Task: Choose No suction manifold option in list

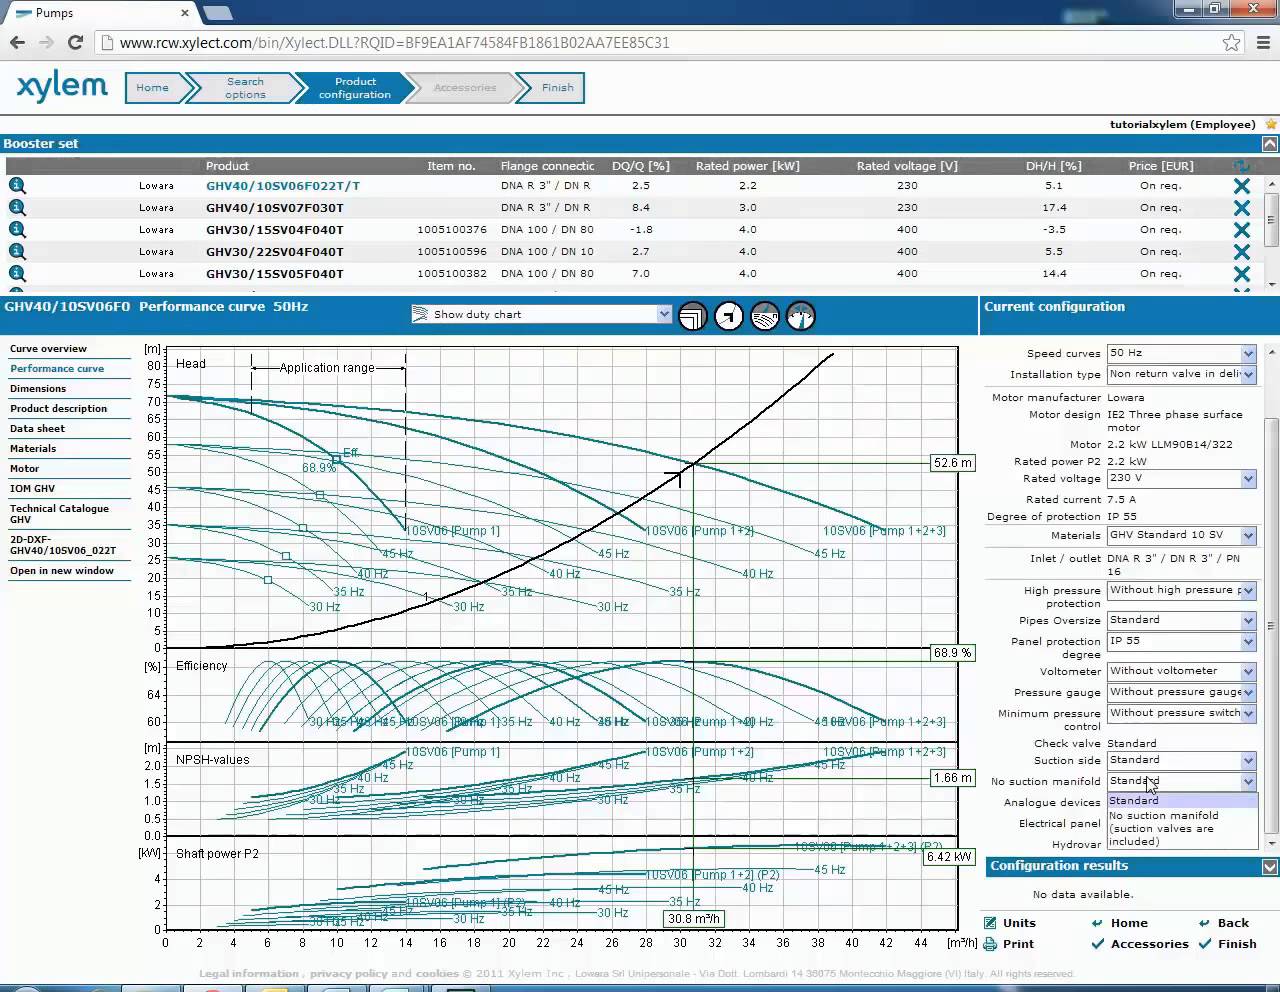Action: pyautogui.click(x=1182, y=829)
